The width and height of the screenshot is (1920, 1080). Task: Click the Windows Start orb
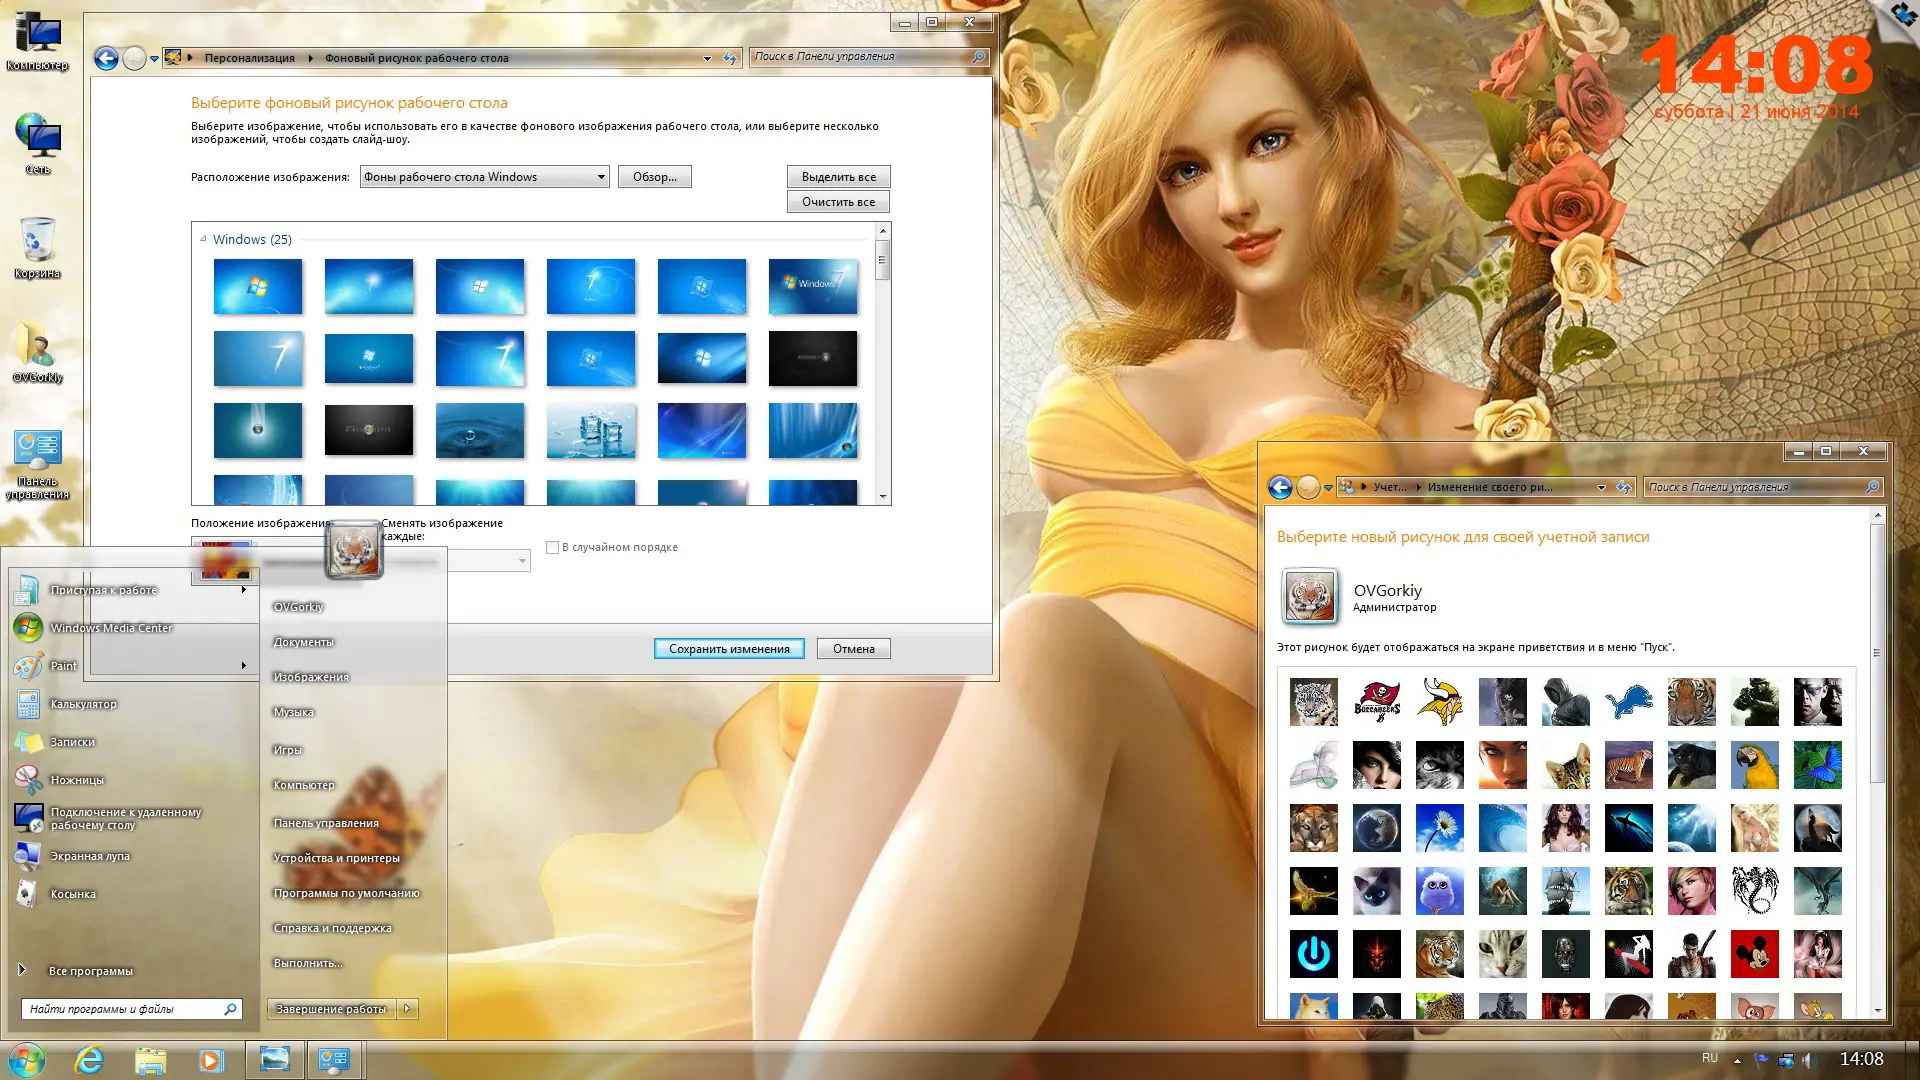click(27, 1059)
